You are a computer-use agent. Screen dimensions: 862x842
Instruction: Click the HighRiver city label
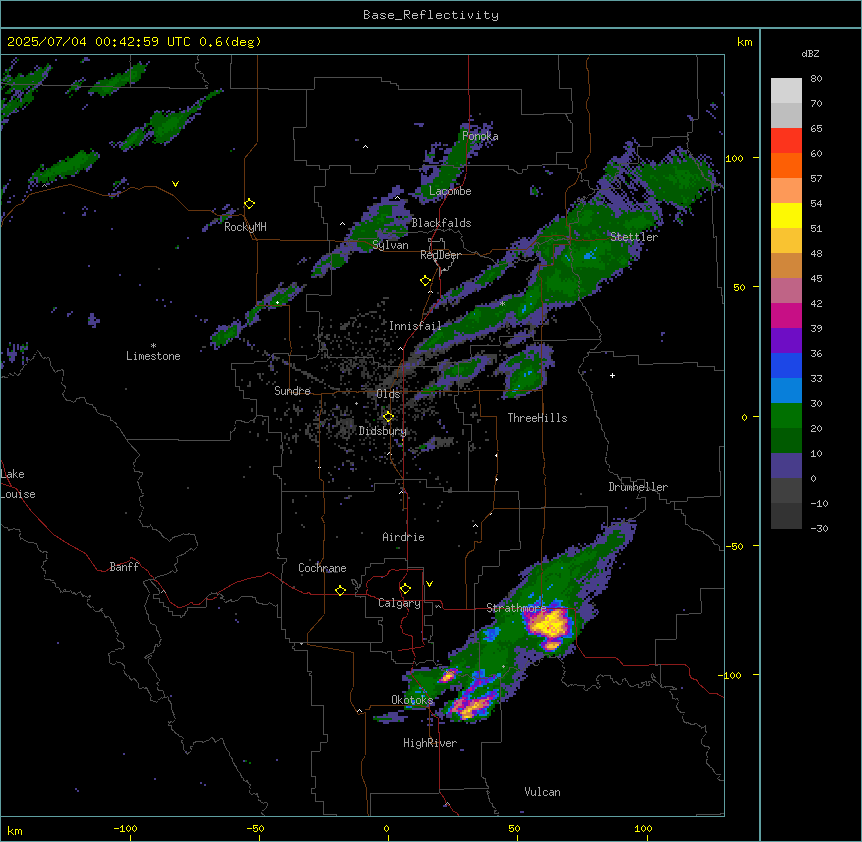coord(430,743)
